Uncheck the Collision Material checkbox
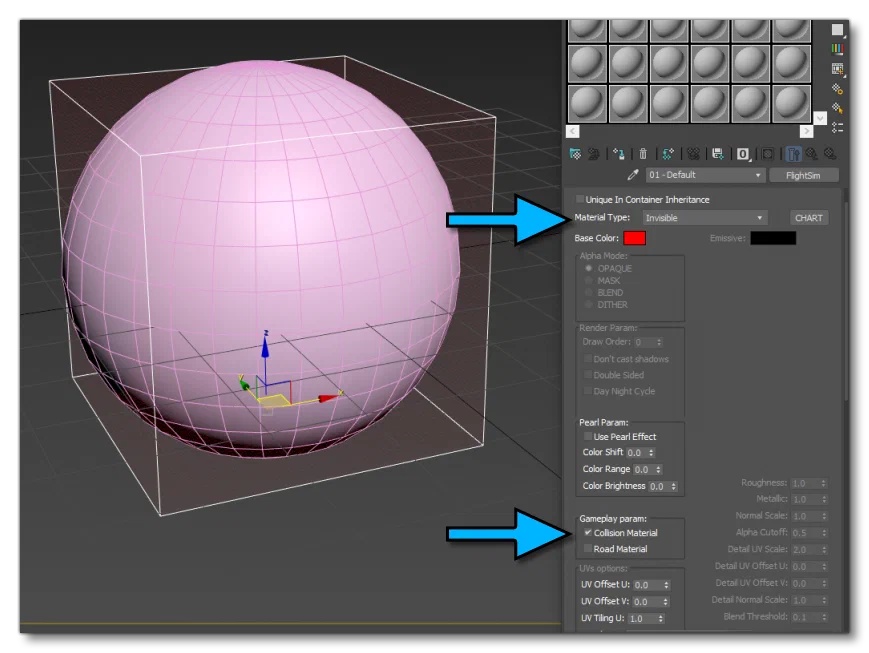Image resolution: width=869 pixels, height=653 pixels. click(588, 532)
